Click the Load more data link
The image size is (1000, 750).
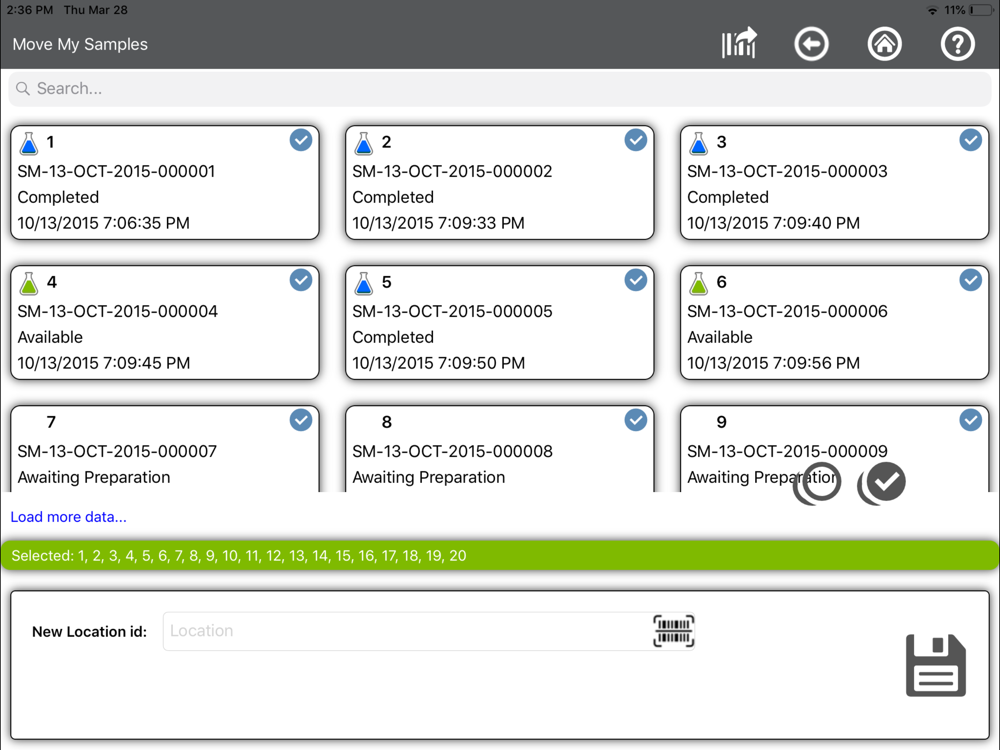69,517
